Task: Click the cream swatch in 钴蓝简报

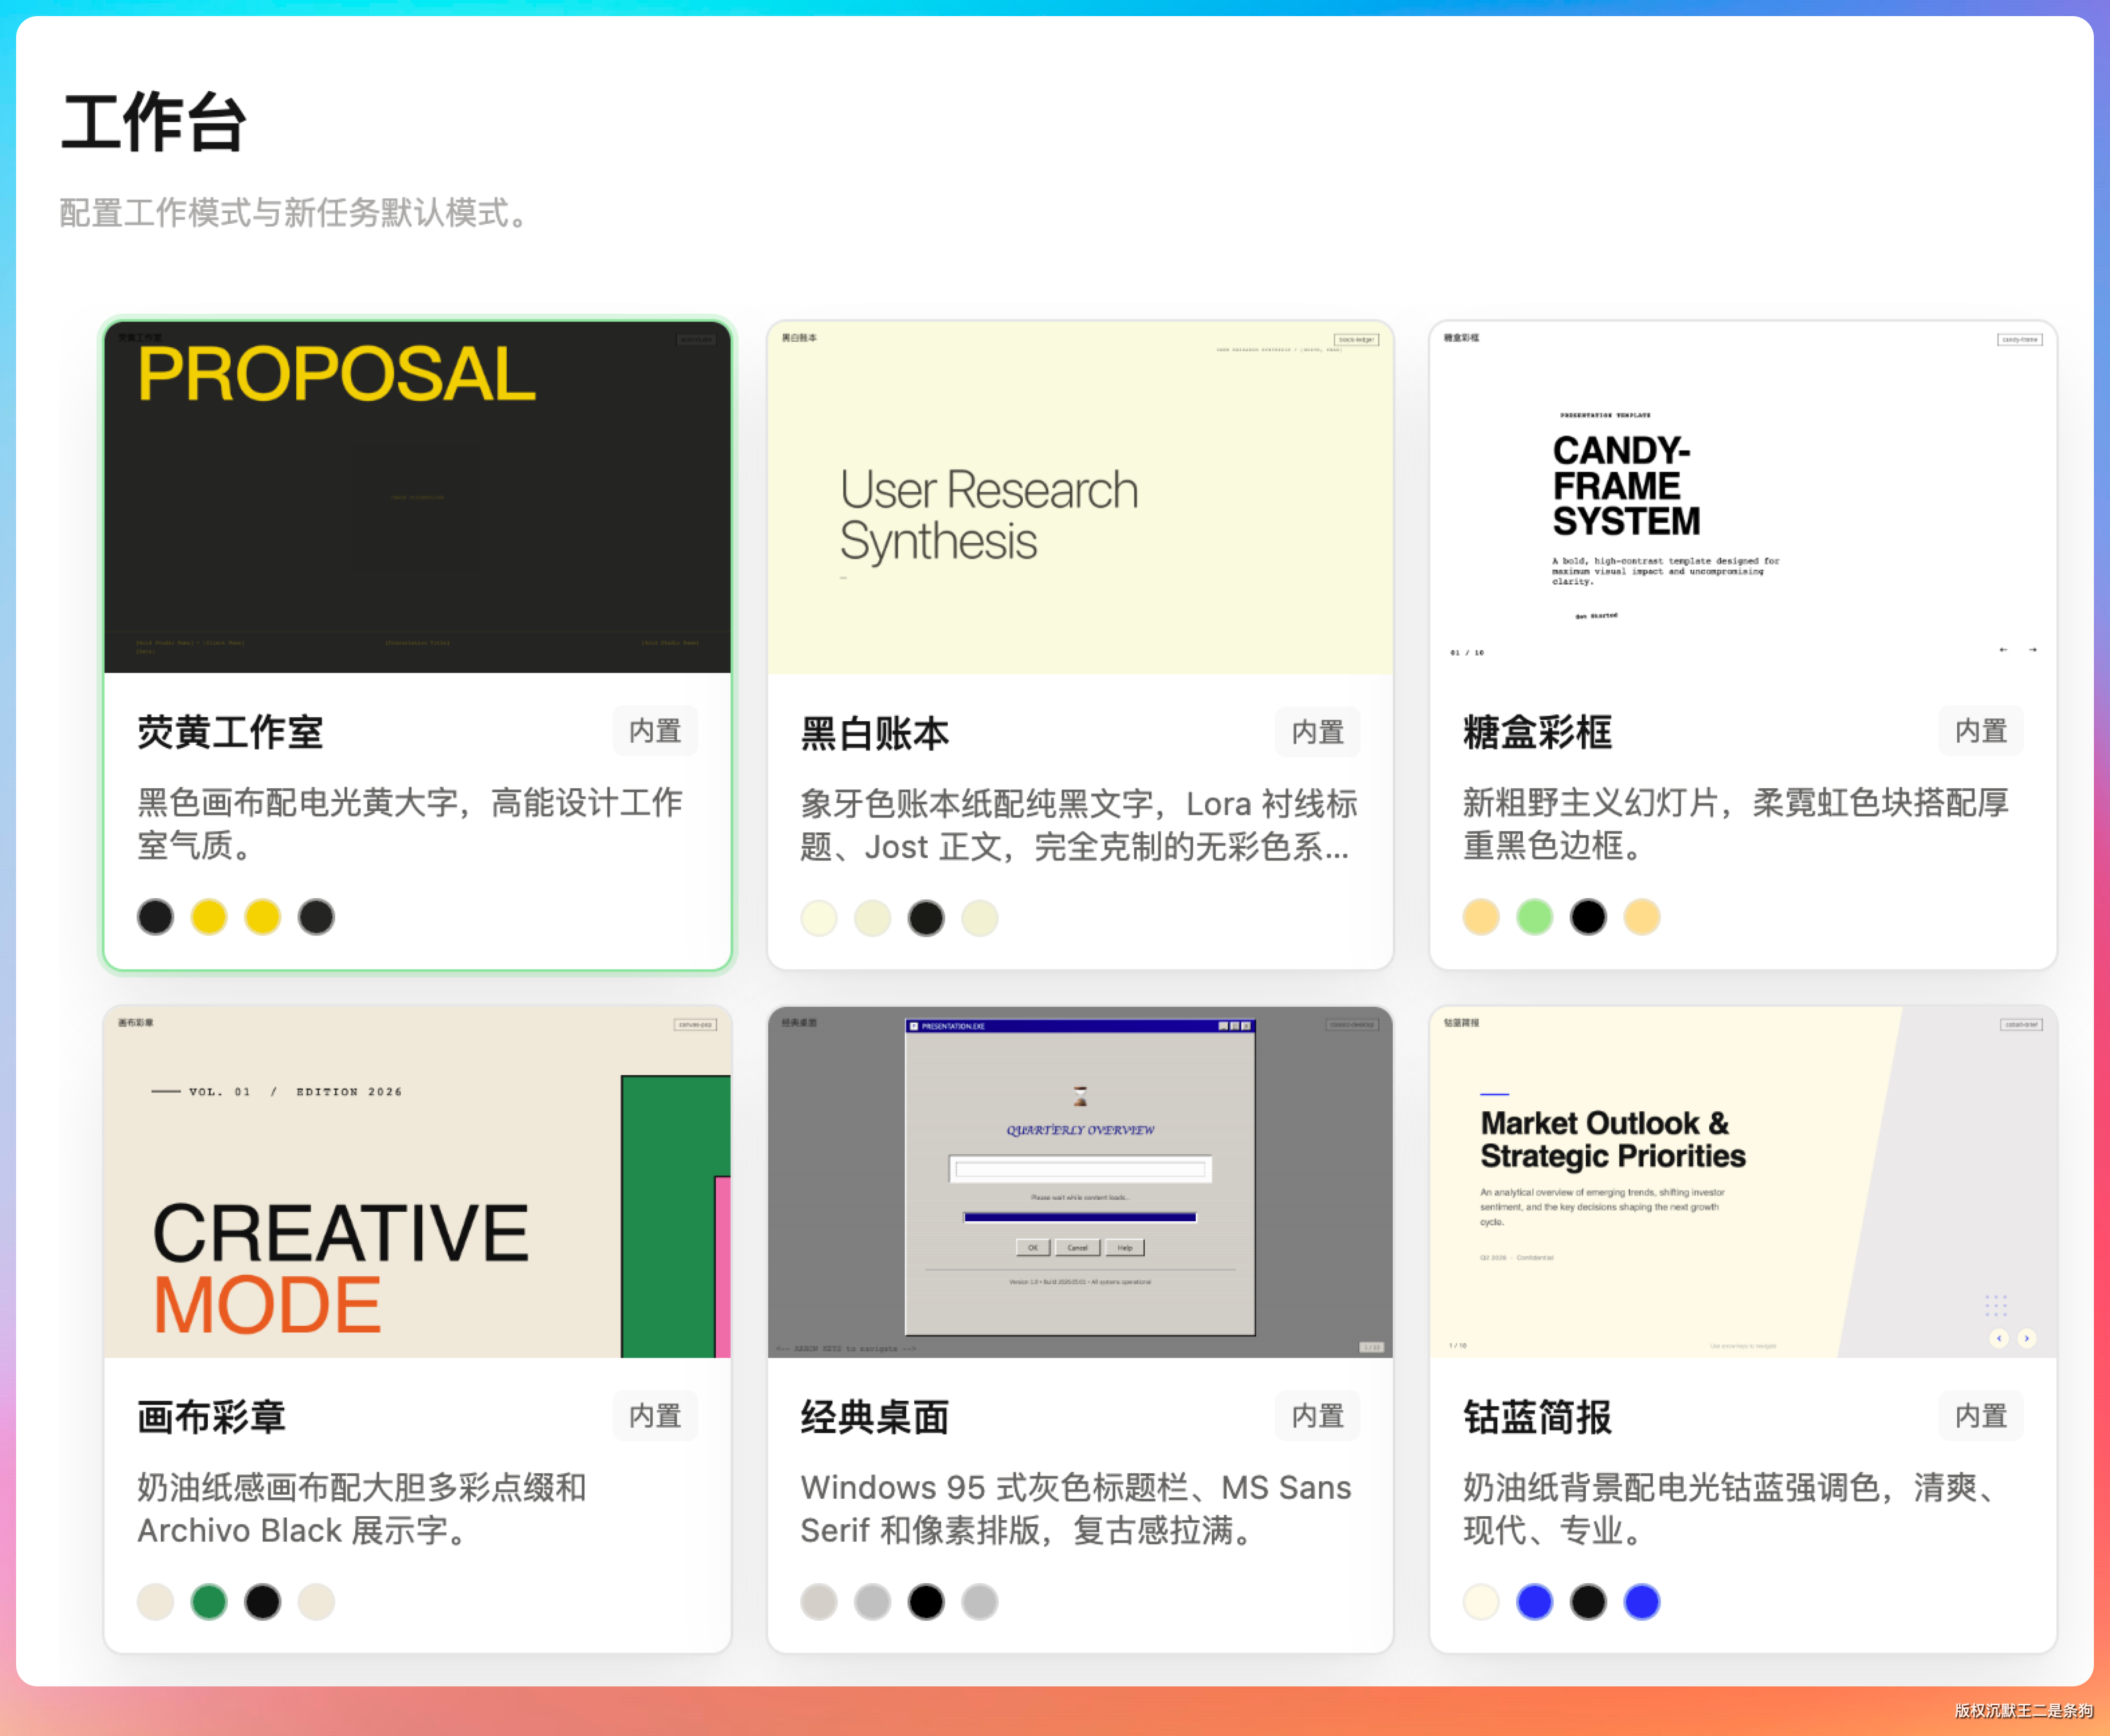Action: 1481,1602
